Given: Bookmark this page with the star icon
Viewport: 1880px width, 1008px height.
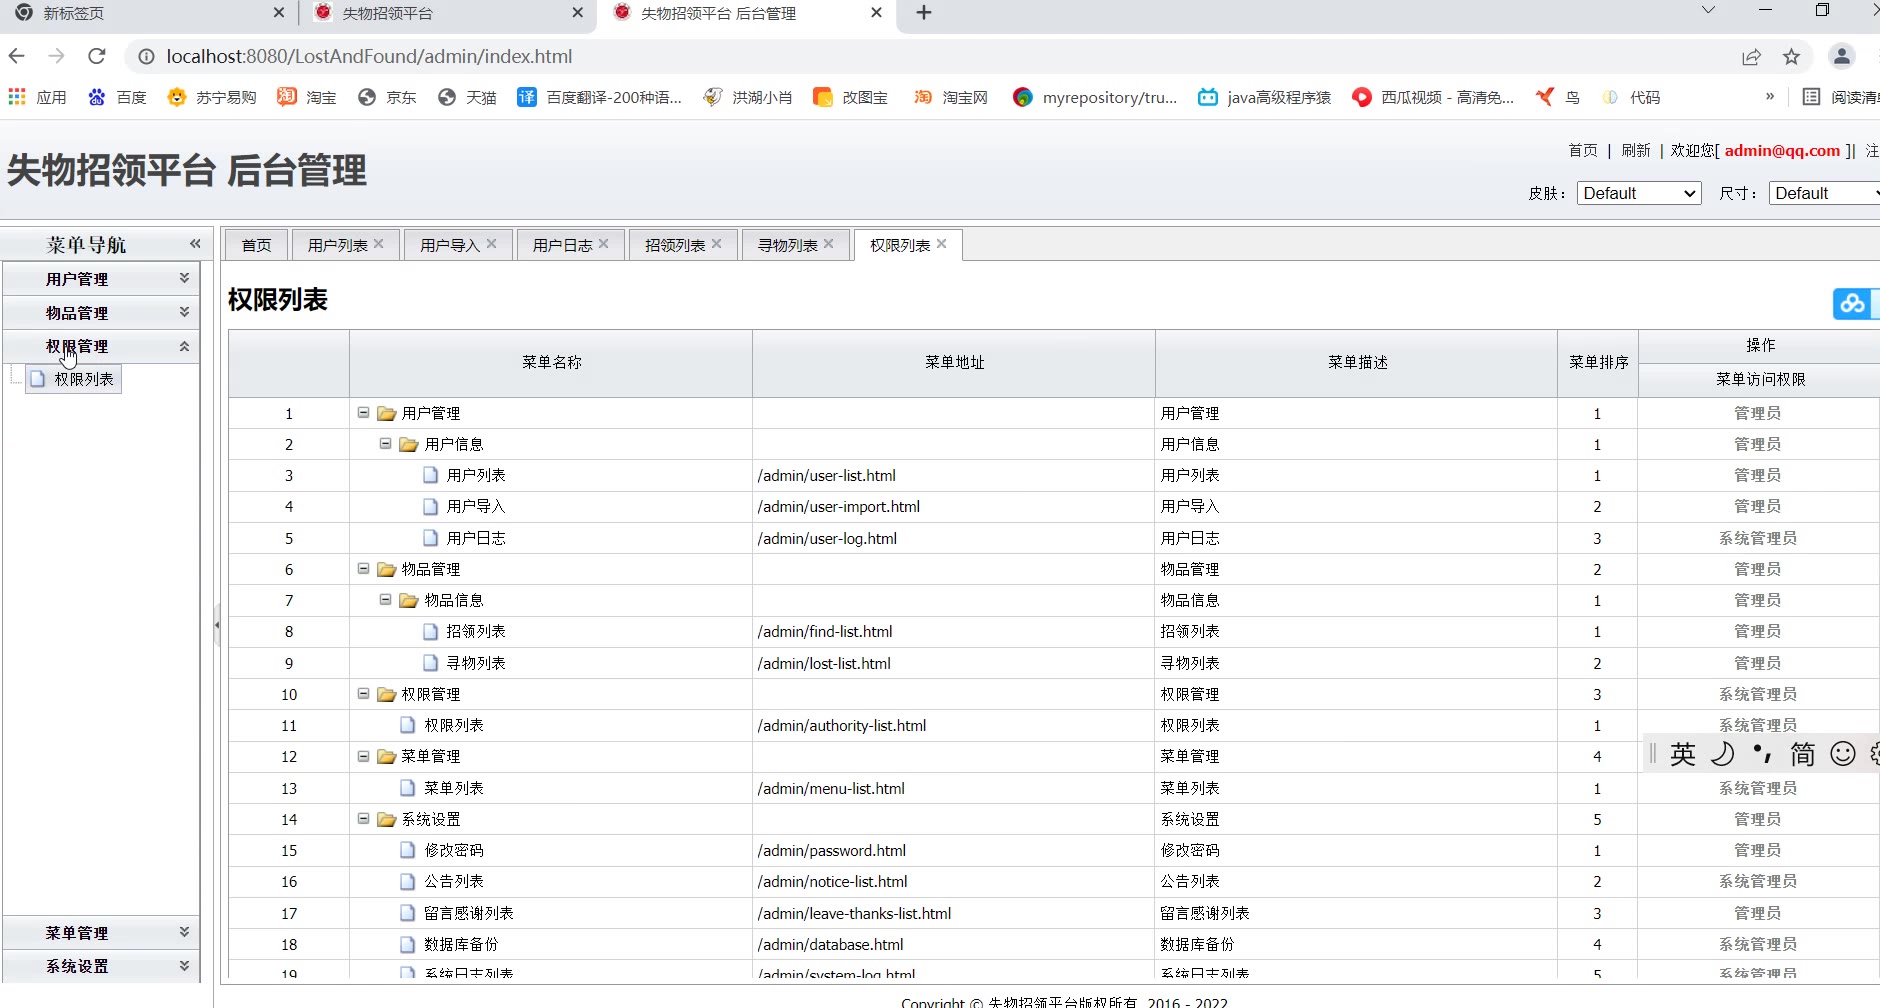Looking at the screenshot, I should click(x=1791, y=57).
